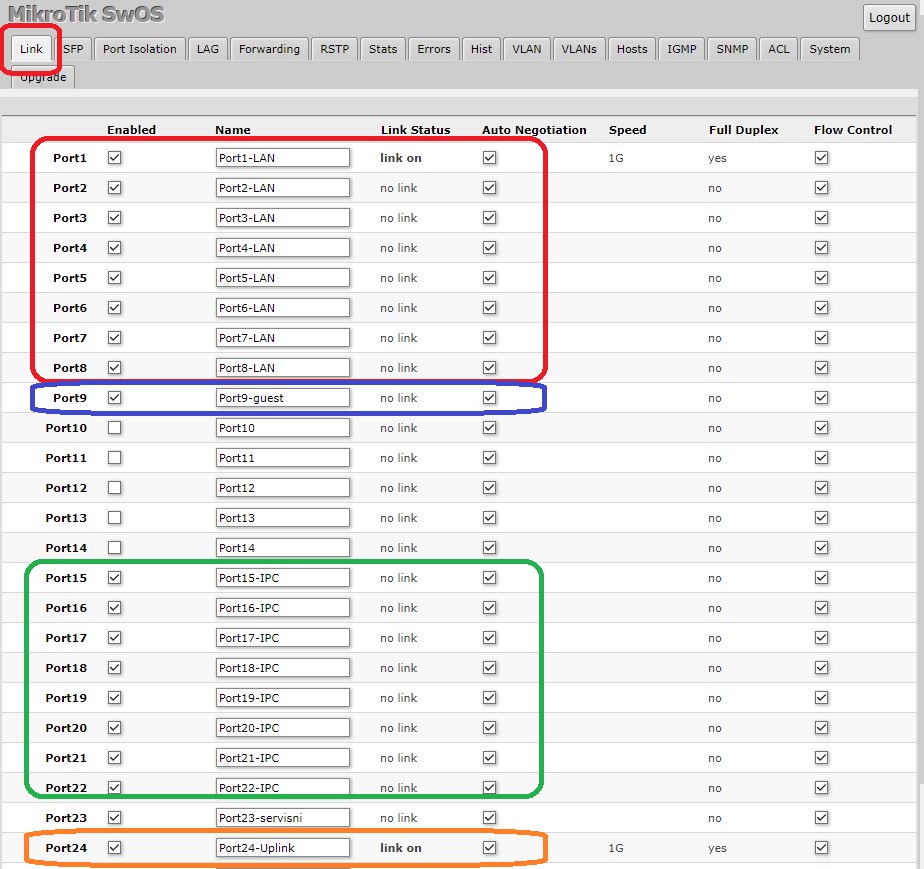Enable Port14 via its Enabled checkbox

(115, 548)
